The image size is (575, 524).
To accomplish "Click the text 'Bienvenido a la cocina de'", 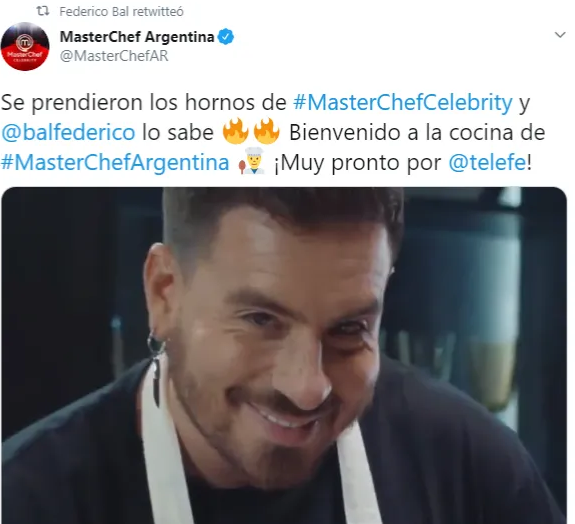I will (x=417, y=132).
